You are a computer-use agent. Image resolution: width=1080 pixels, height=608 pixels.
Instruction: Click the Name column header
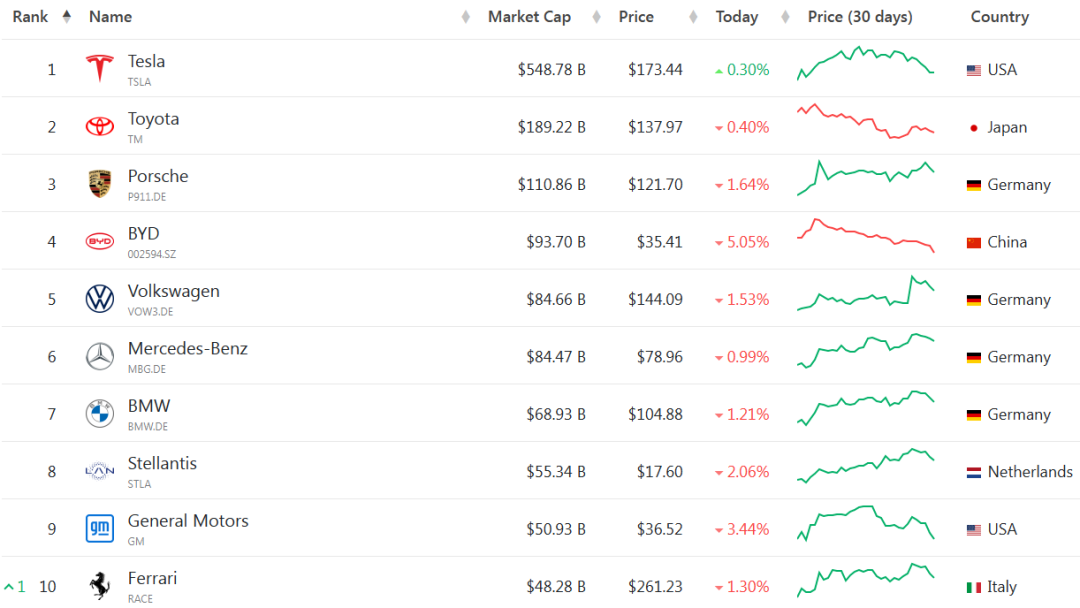click(110, 17)
